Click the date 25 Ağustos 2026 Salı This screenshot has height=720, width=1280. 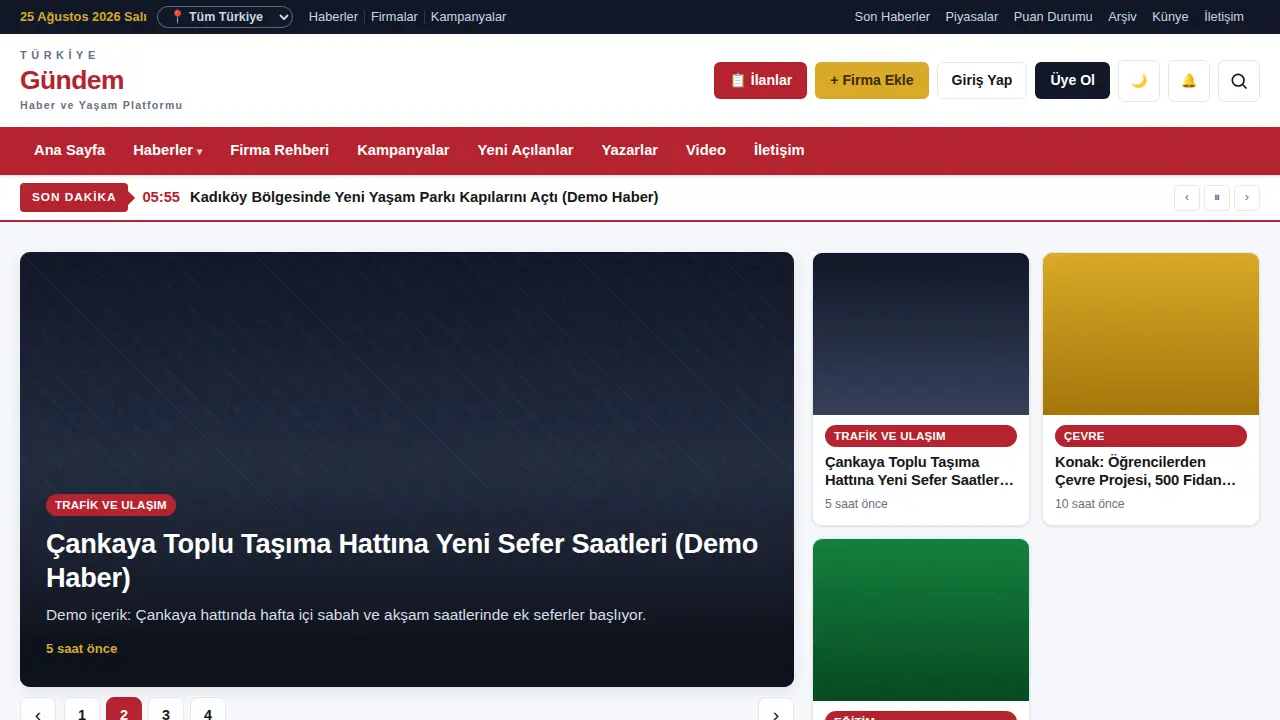(x=83, y=17)
